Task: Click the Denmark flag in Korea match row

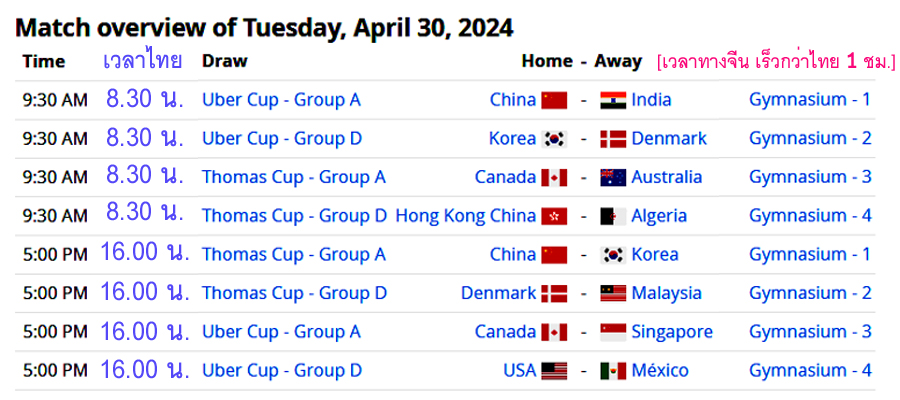Action: coord(613,139)
